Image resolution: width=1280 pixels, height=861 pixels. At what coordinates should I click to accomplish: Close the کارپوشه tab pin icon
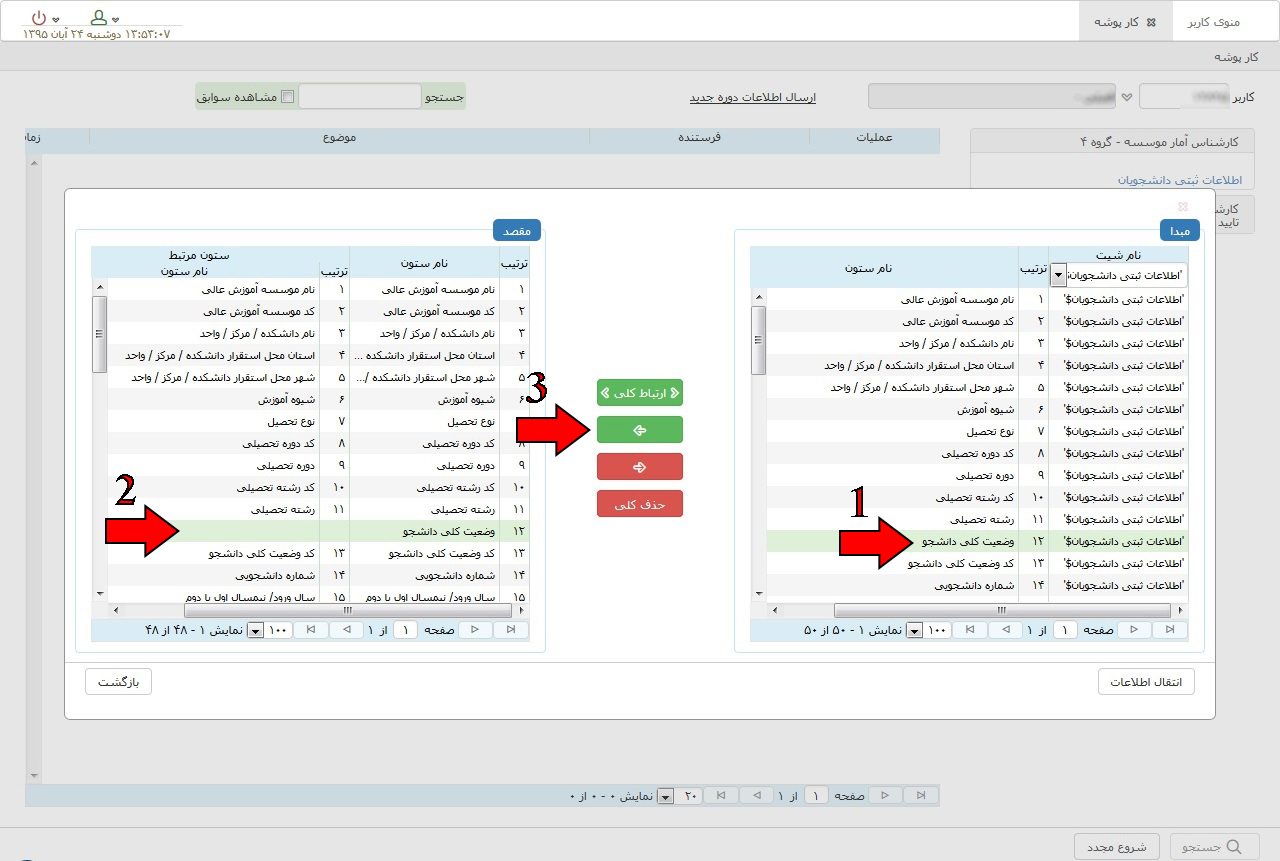pyautogui.click(x=1151, y=22)
